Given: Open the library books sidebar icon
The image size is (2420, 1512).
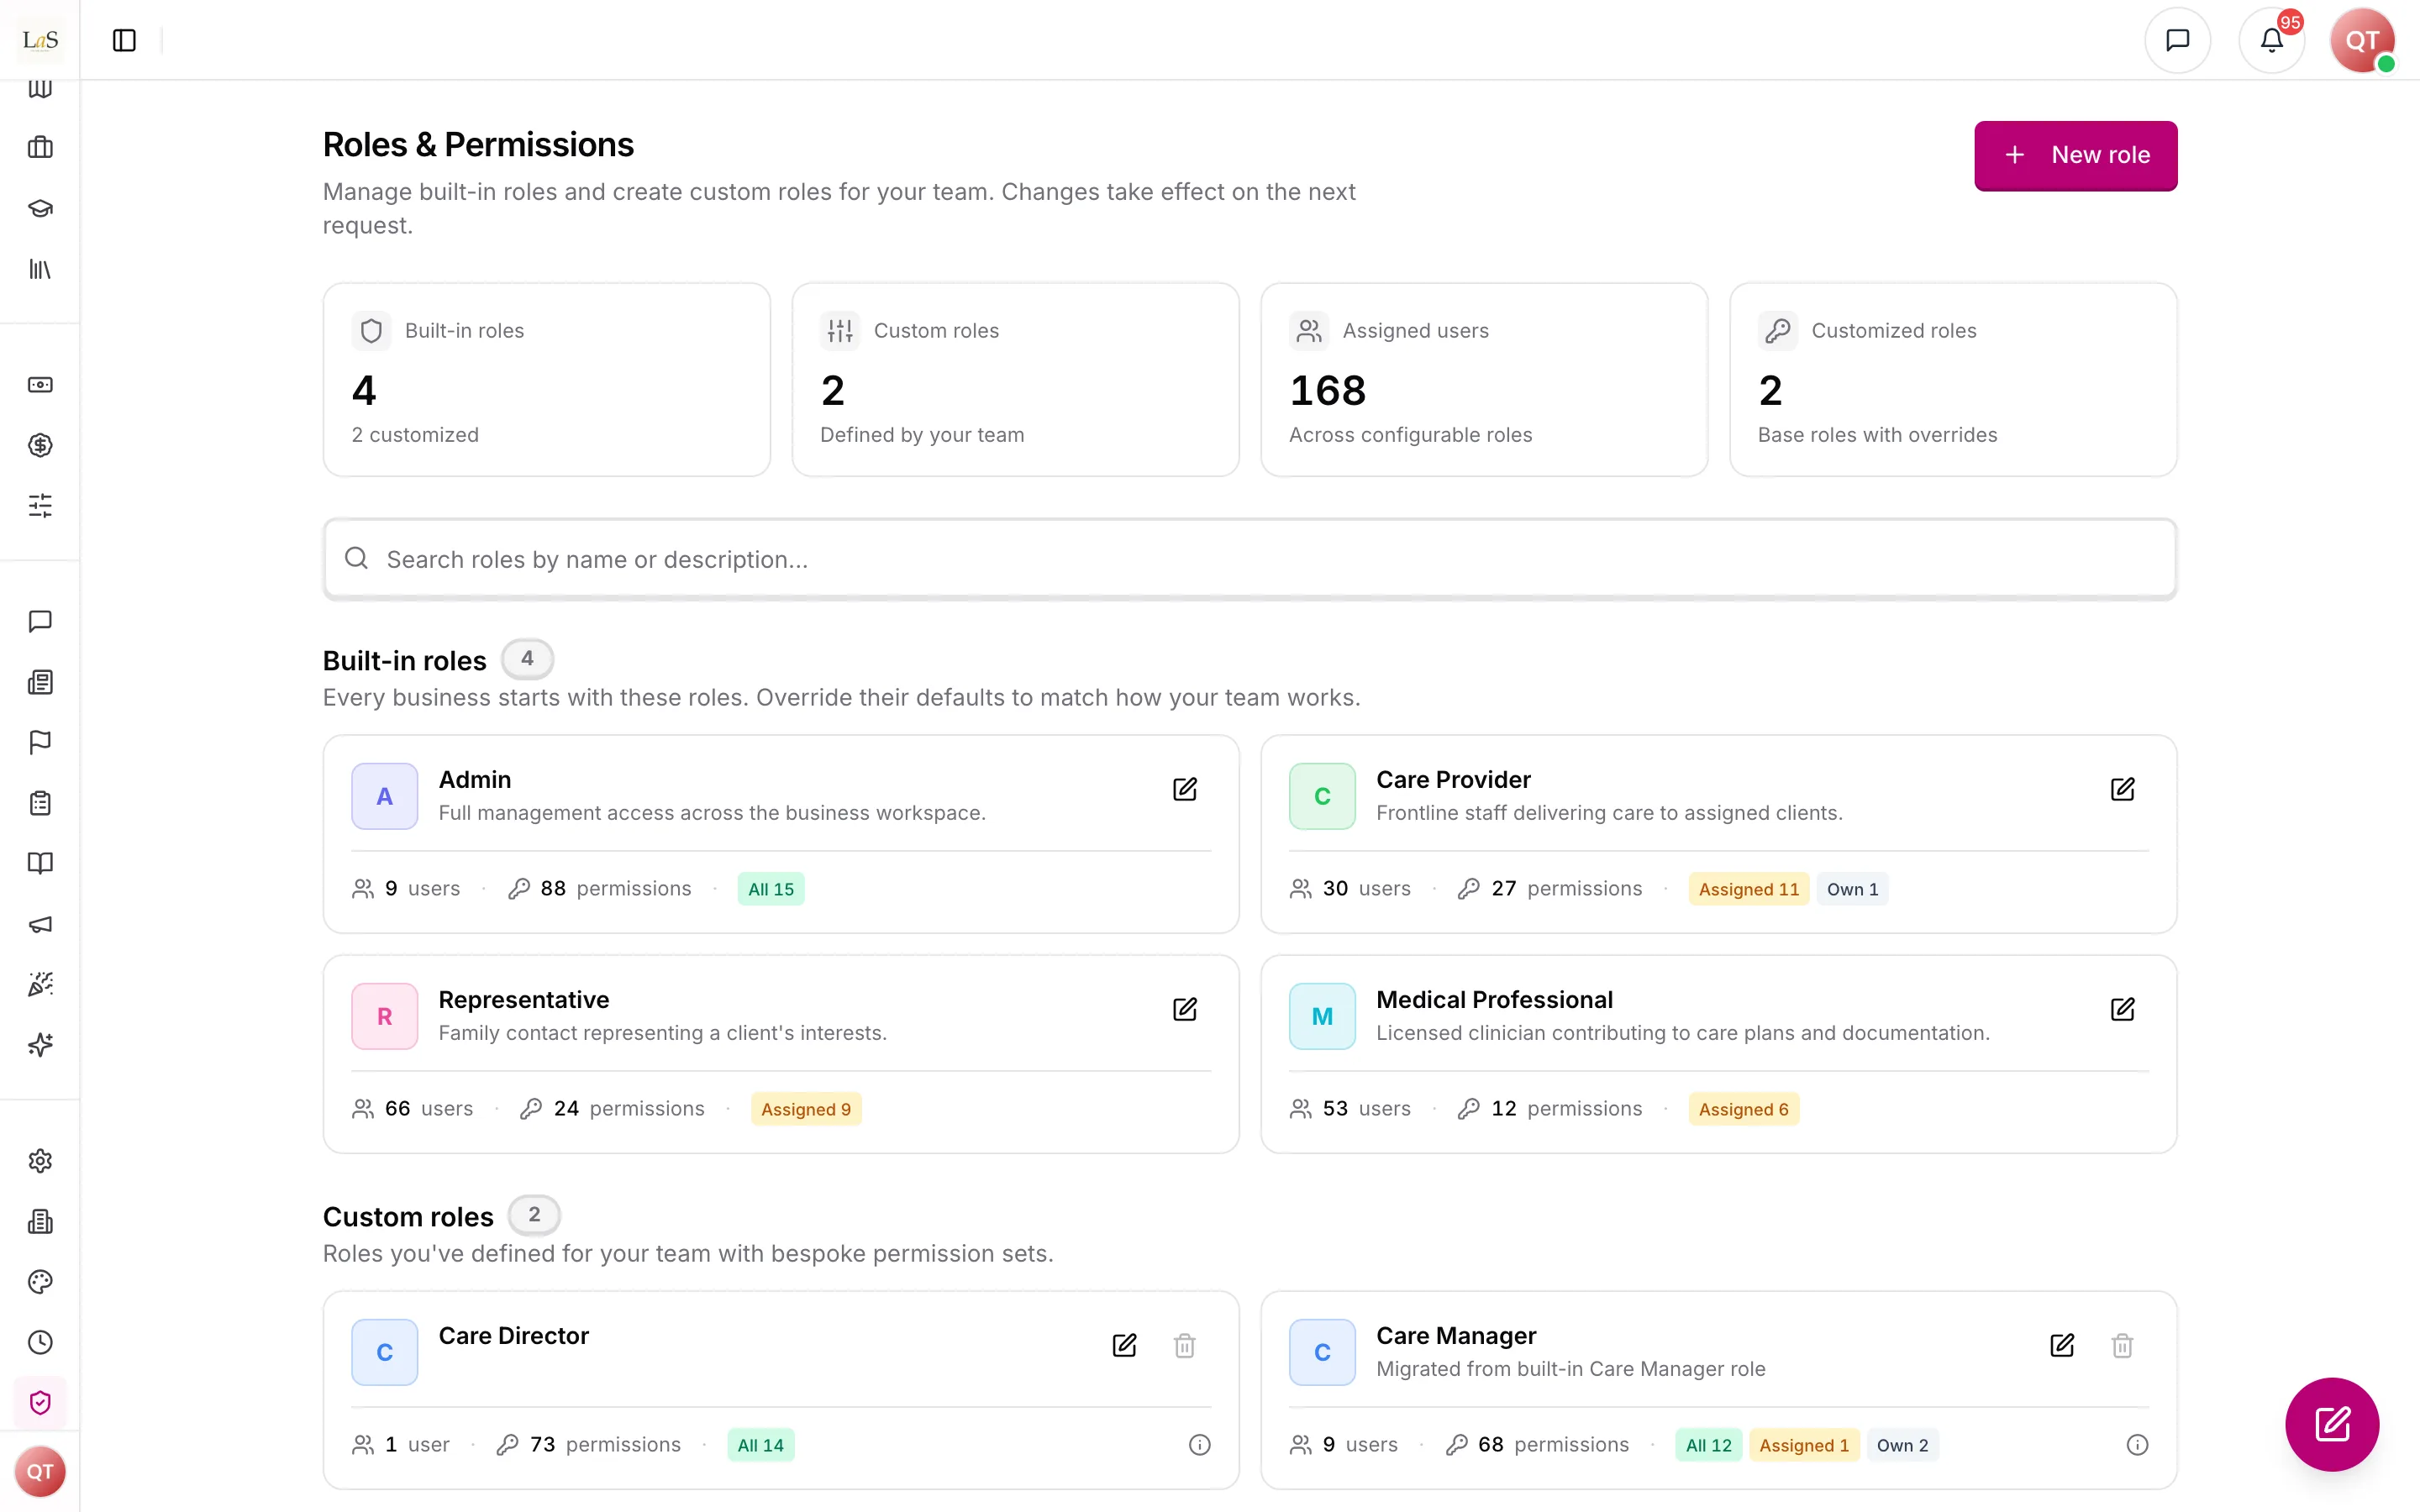Looking at the screenshot, I should click(x=40, y=269).
